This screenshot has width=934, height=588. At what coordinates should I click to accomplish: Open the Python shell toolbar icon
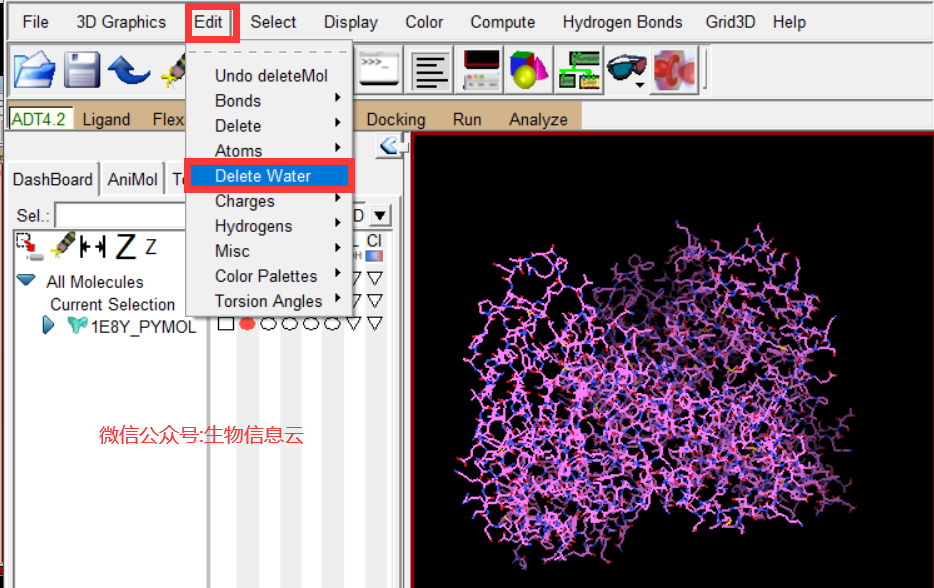[x=379, y=69]
